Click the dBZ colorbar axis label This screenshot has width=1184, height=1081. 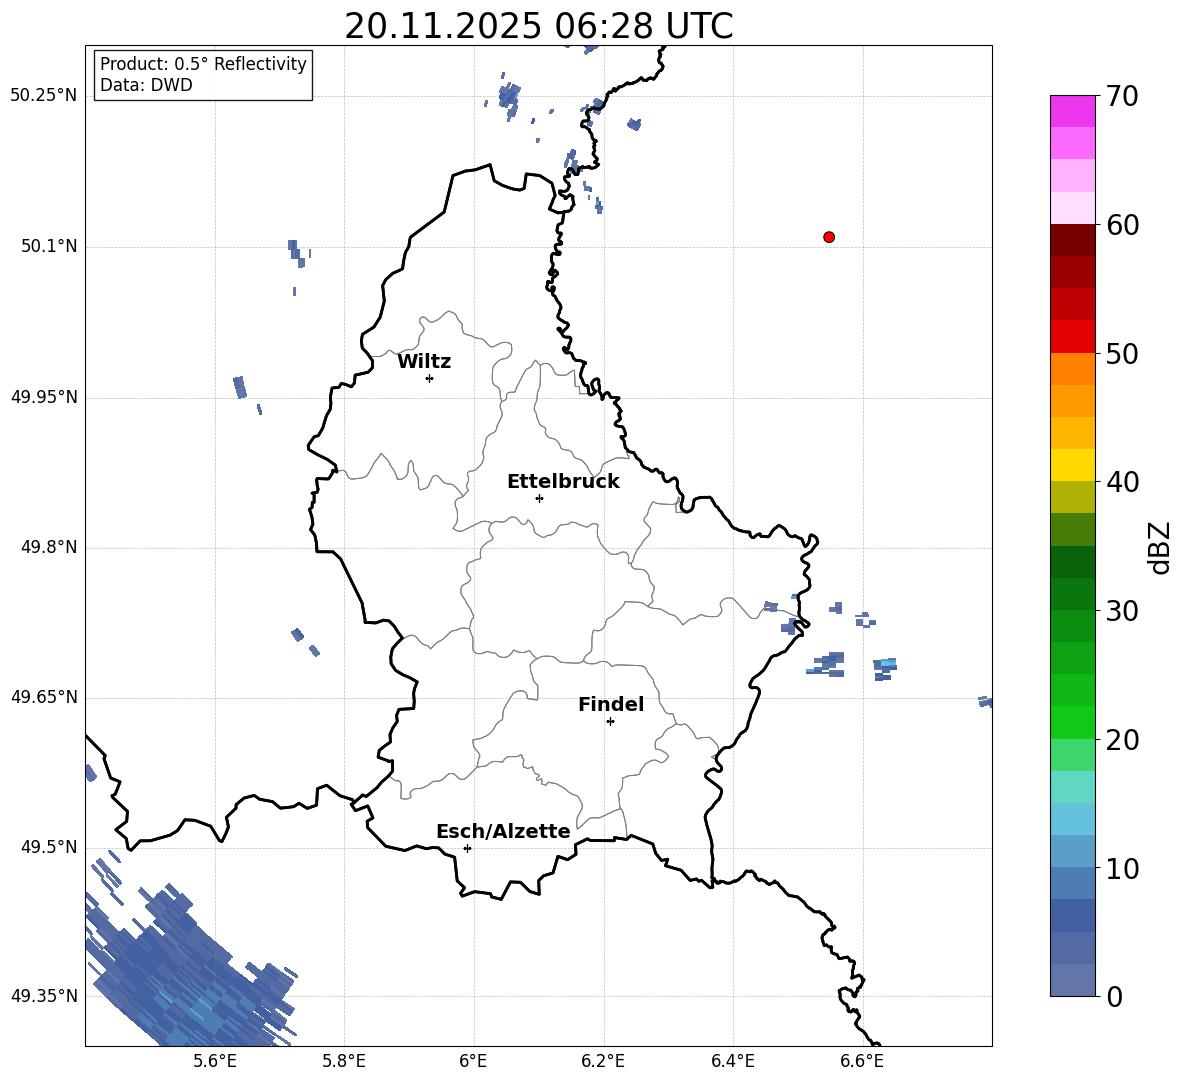coord(1161,547)
